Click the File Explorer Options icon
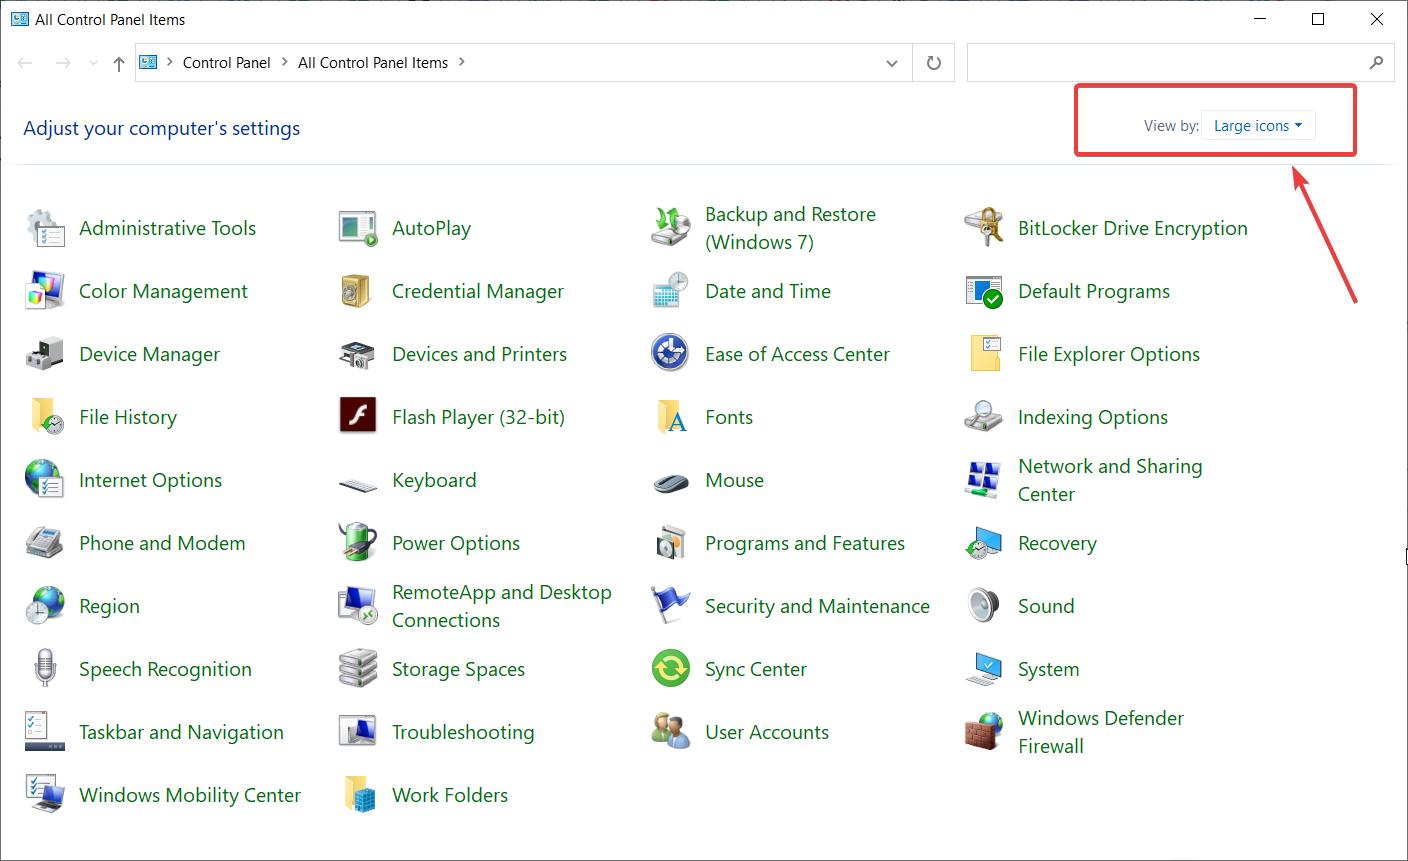 pyautogui.click(x=984, y=354)
